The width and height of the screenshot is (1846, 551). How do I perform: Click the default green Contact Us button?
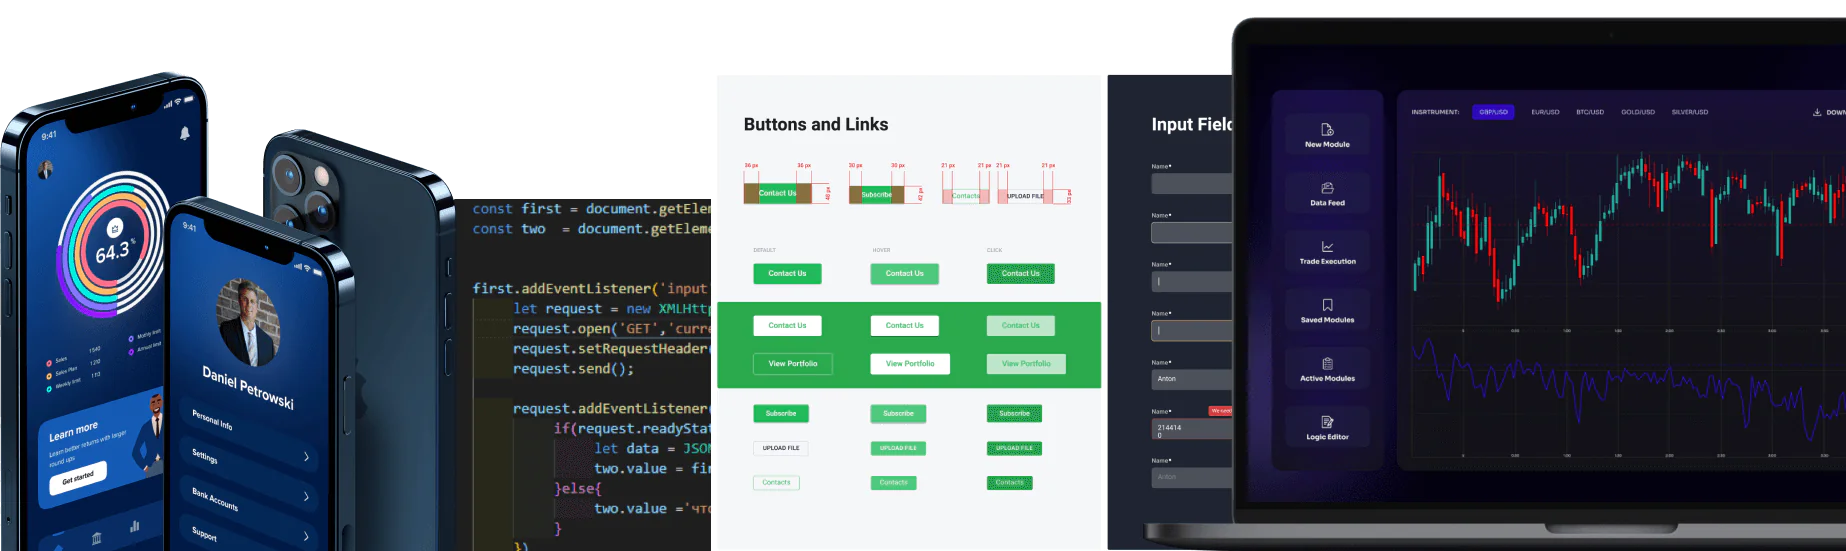pos(787,273)
